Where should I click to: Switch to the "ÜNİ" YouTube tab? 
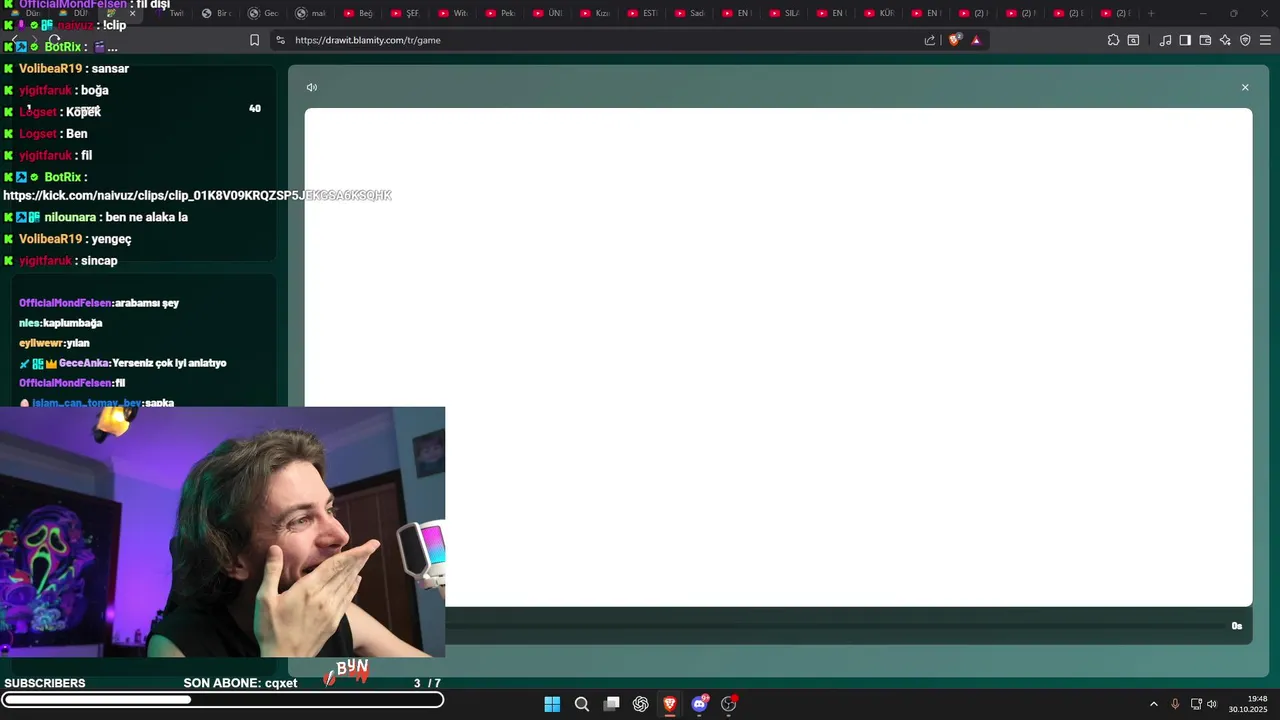pos(549,13)
